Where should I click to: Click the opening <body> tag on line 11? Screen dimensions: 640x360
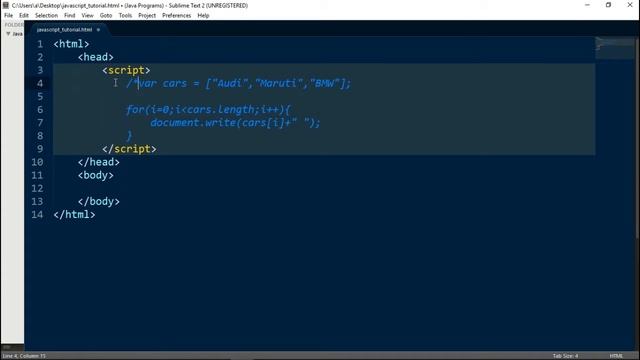[x=96, y=175]
